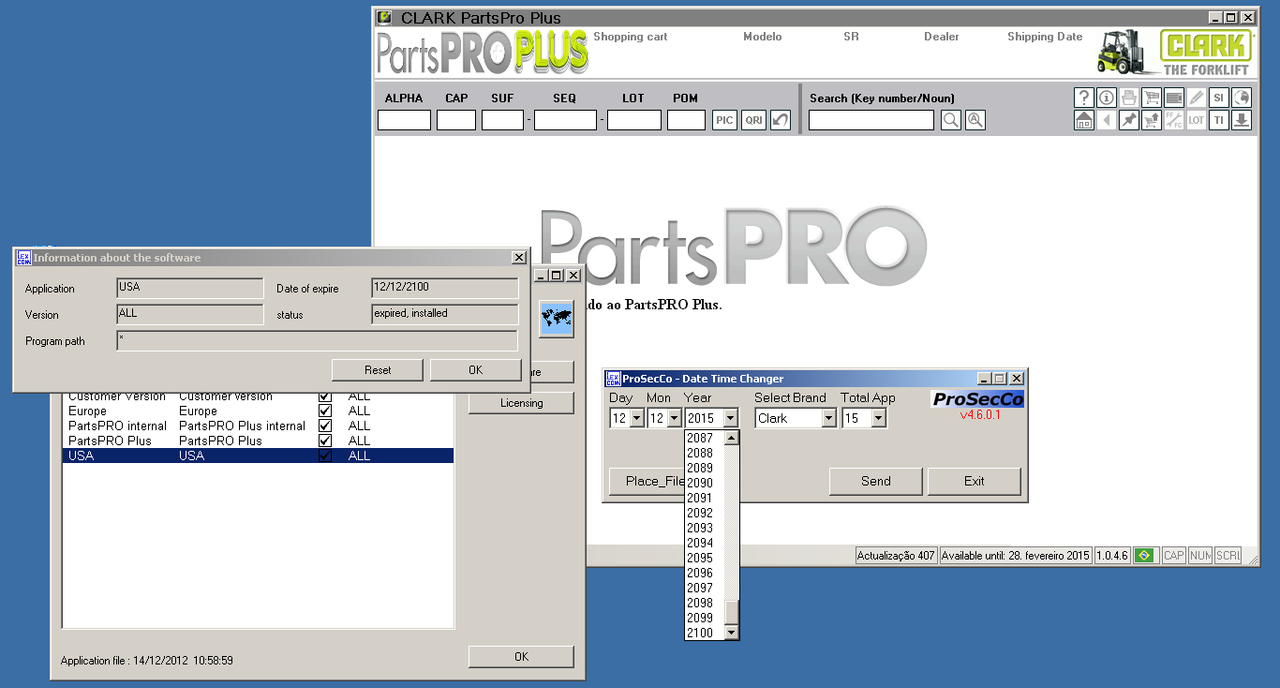
Task: Click Reset in software information dialog
Action: (378, 370)
